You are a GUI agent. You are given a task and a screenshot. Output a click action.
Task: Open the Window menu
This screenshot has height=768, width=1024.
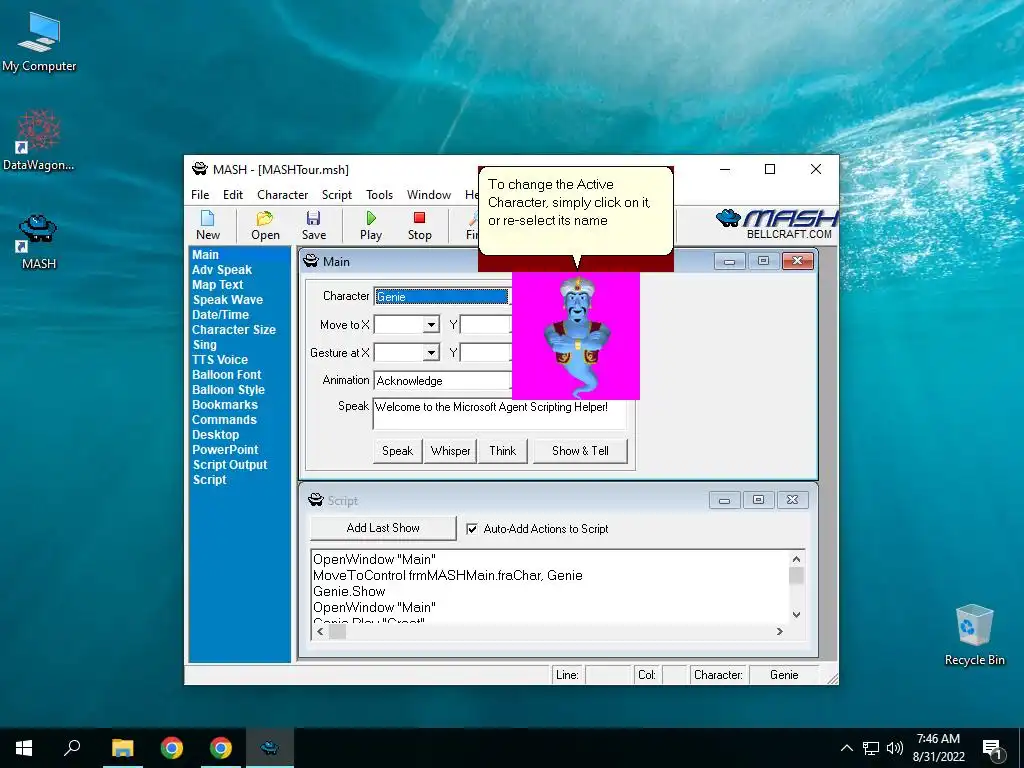click(x=428, y=195)
